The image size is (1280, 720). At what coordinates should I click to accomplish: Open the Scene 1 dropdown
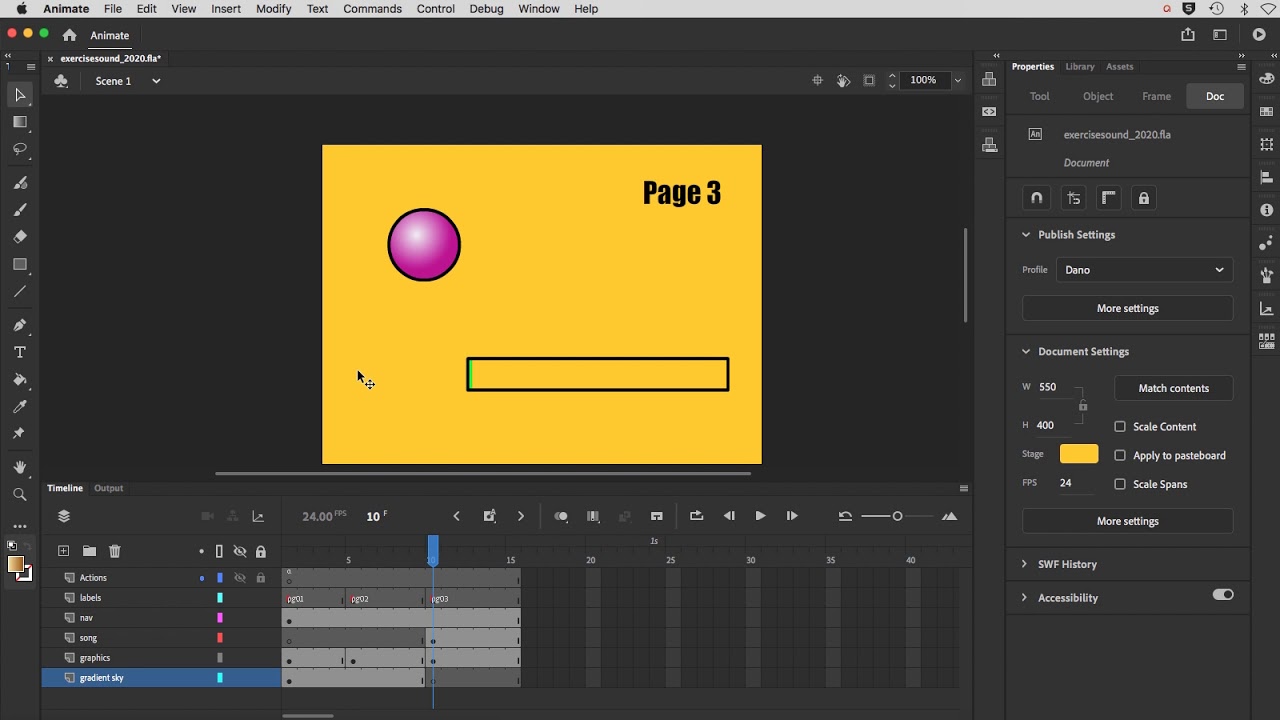pyautogui.click(x=156, y=81)
